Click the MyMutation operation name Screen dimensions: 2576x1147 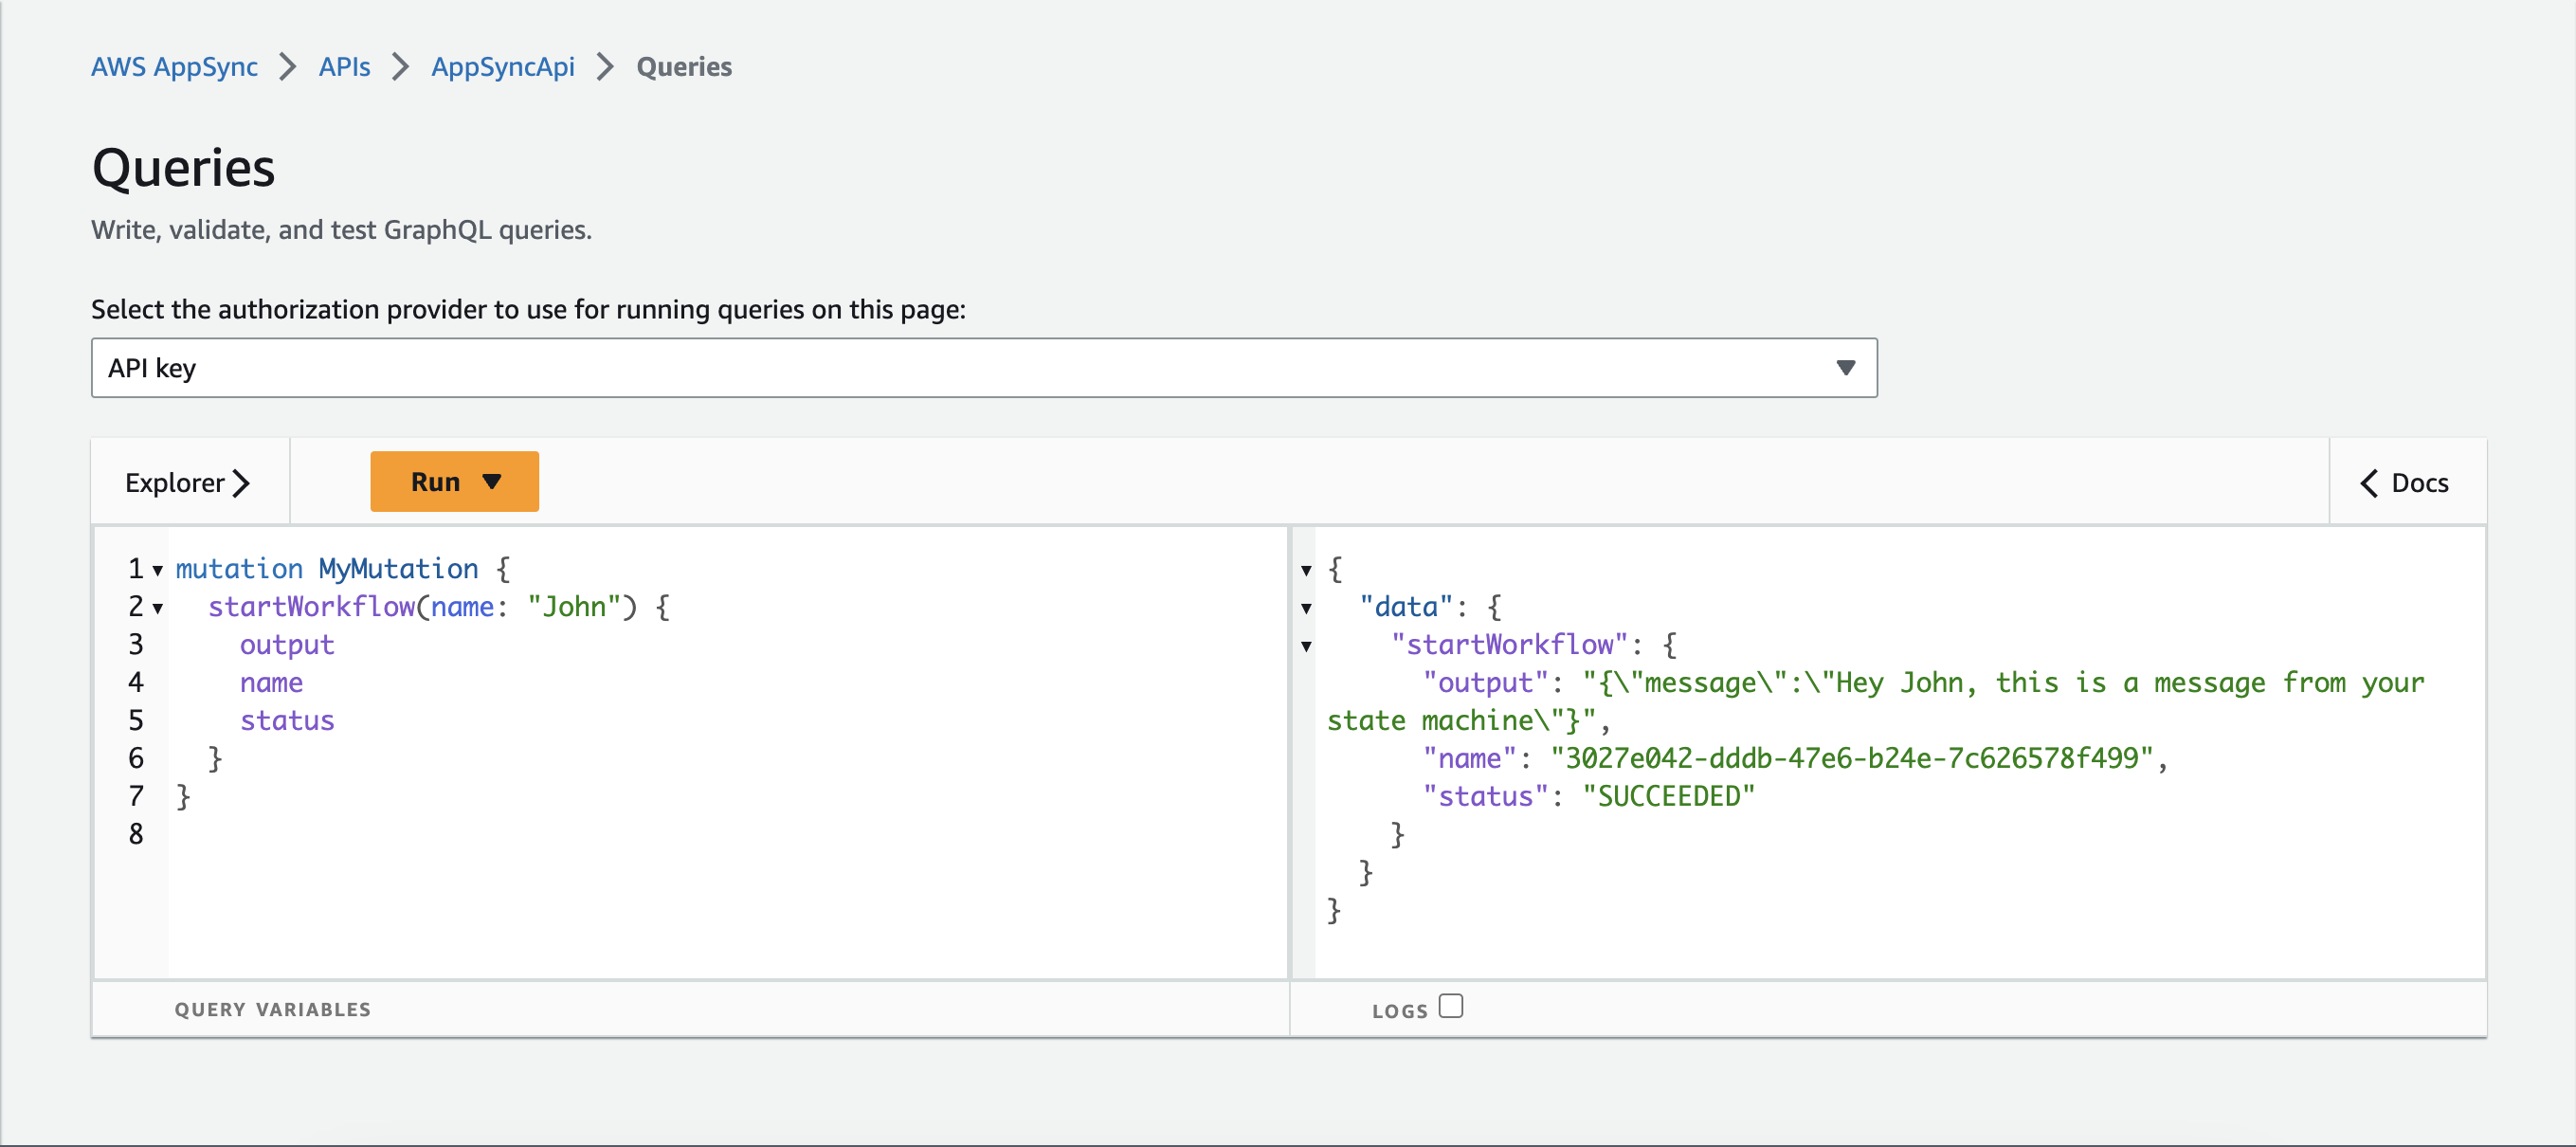pos(398,569)
